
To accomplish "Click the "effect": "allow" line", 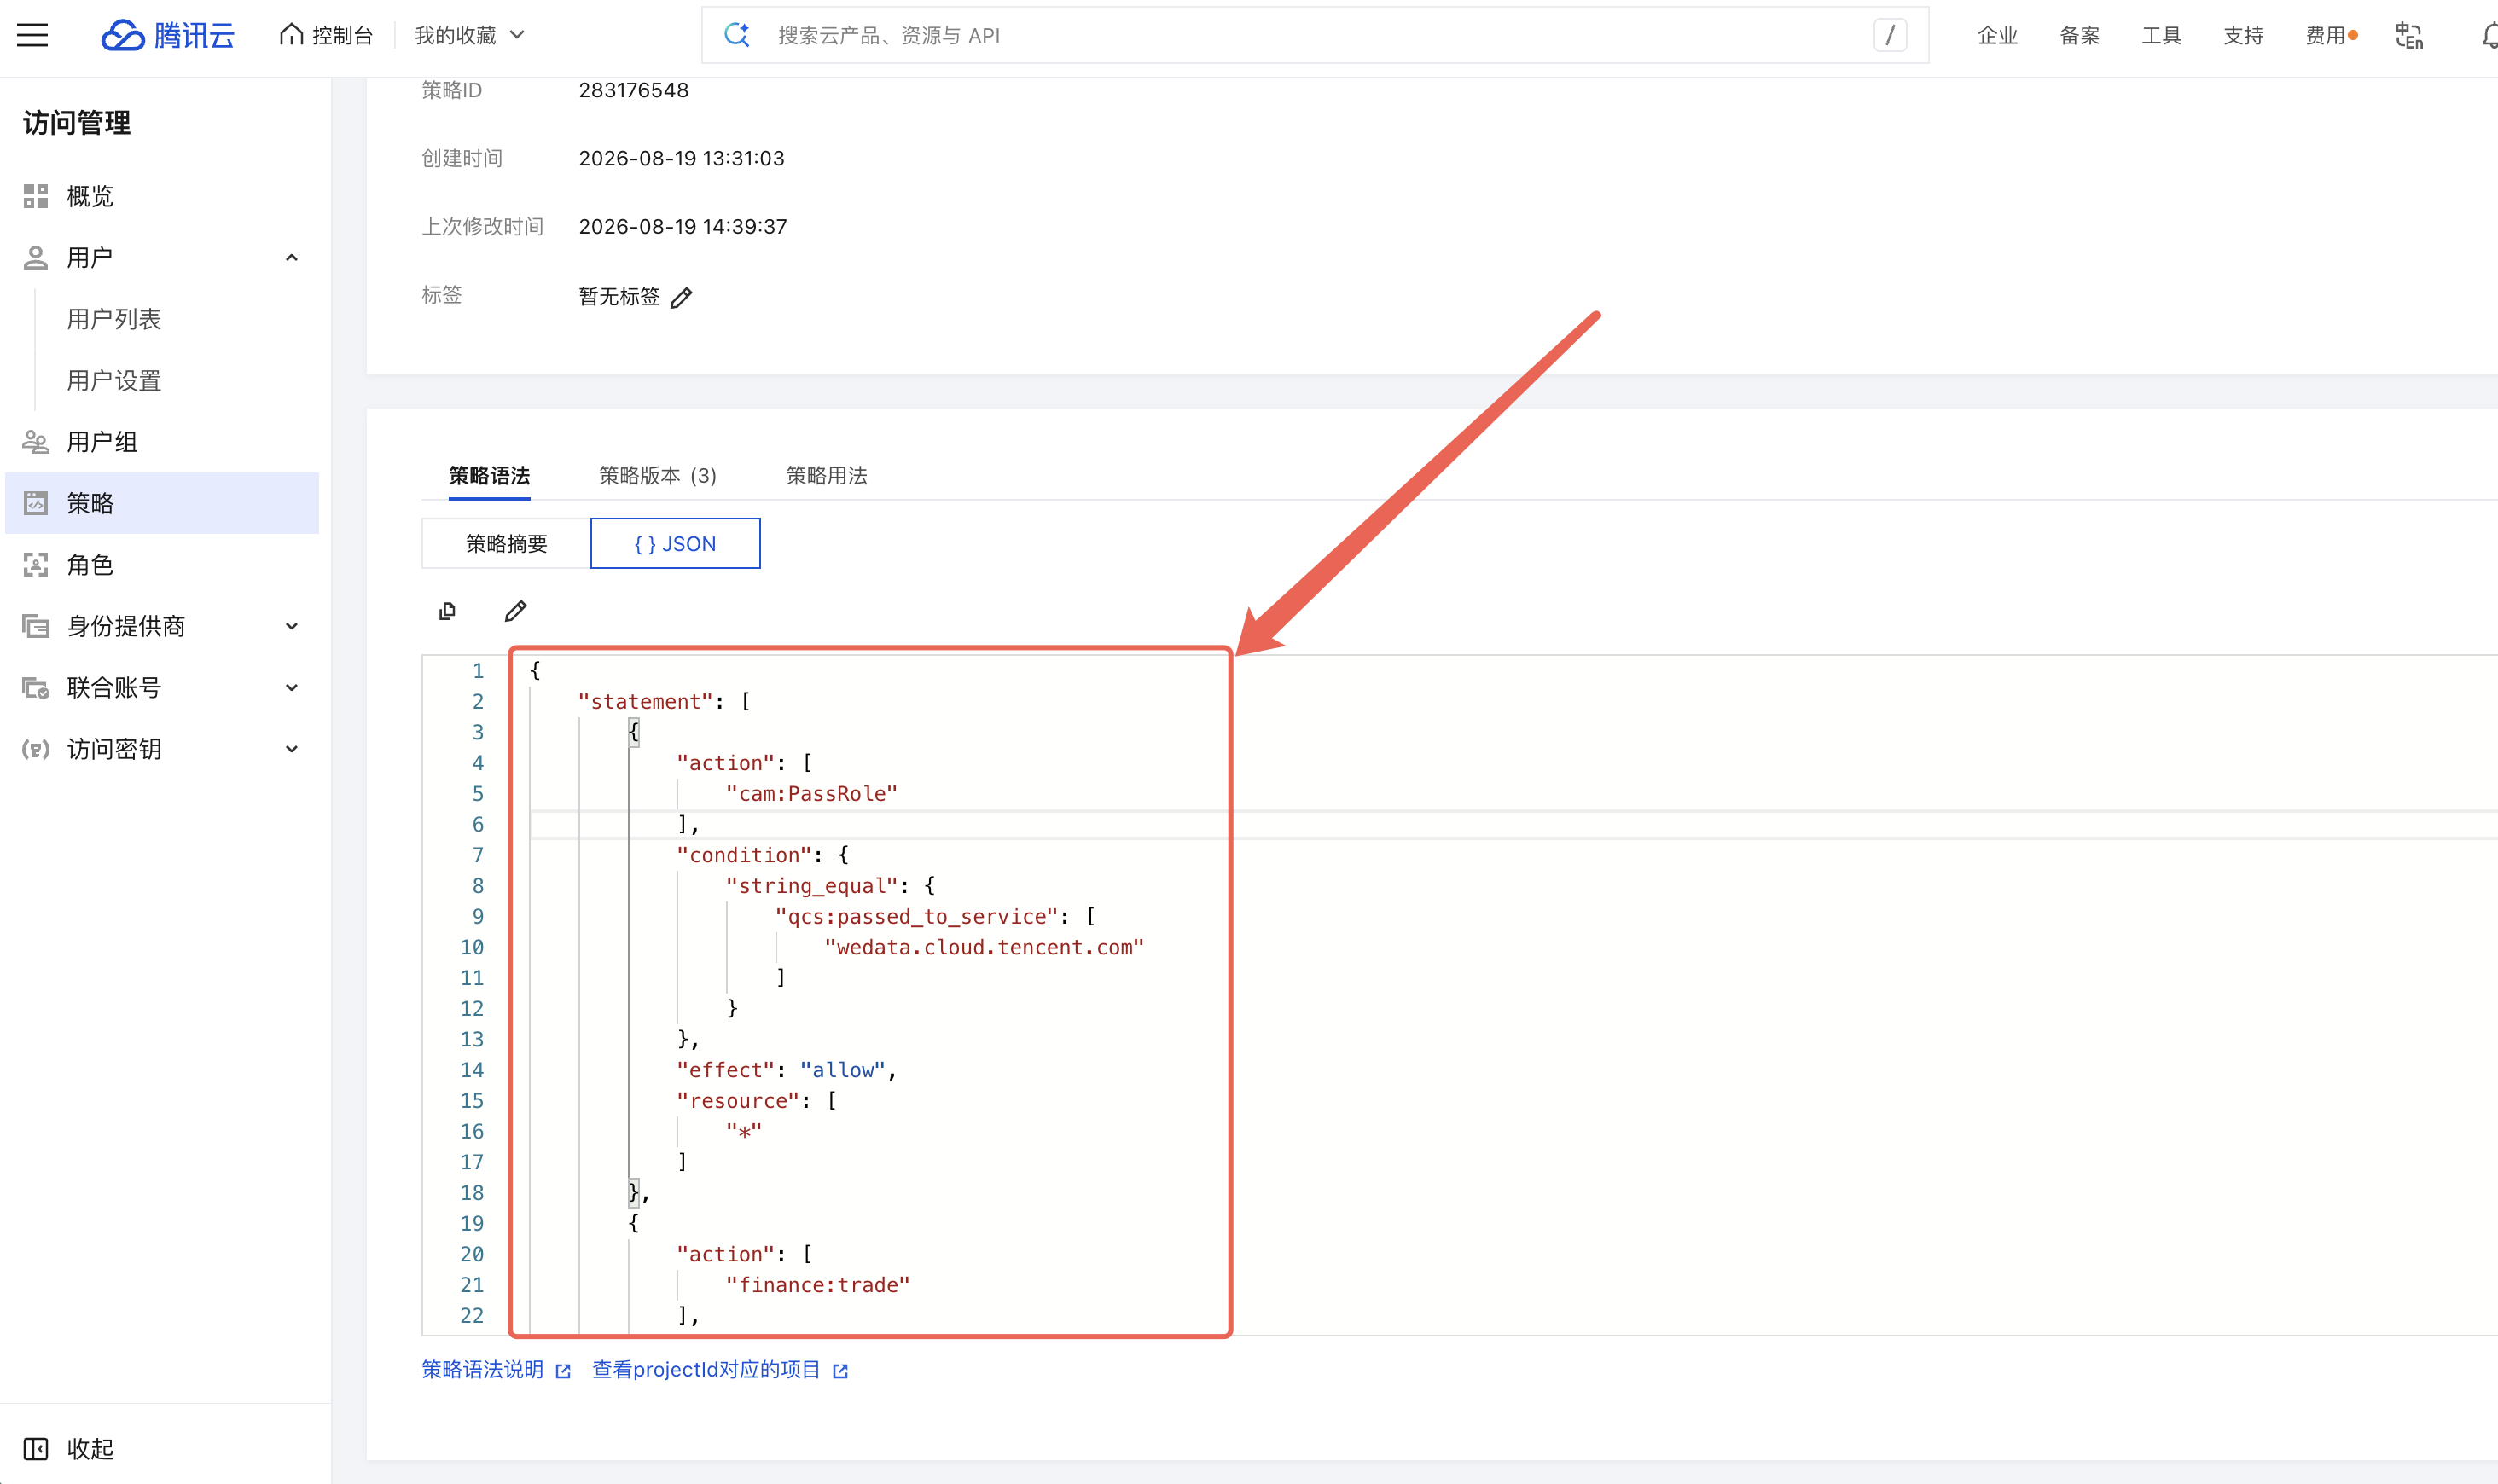I will click(786, 1070).
